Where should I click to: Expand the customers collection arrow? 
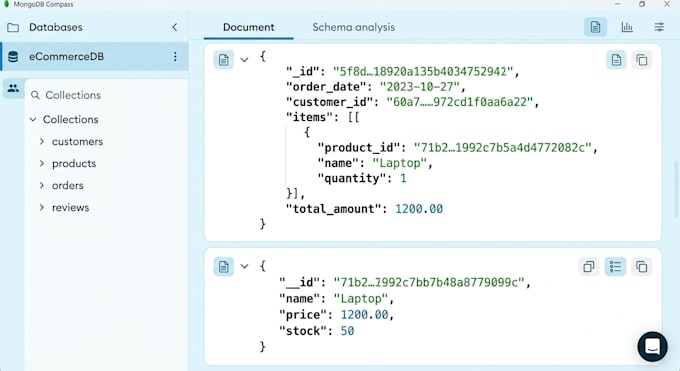tap(42, 141)
